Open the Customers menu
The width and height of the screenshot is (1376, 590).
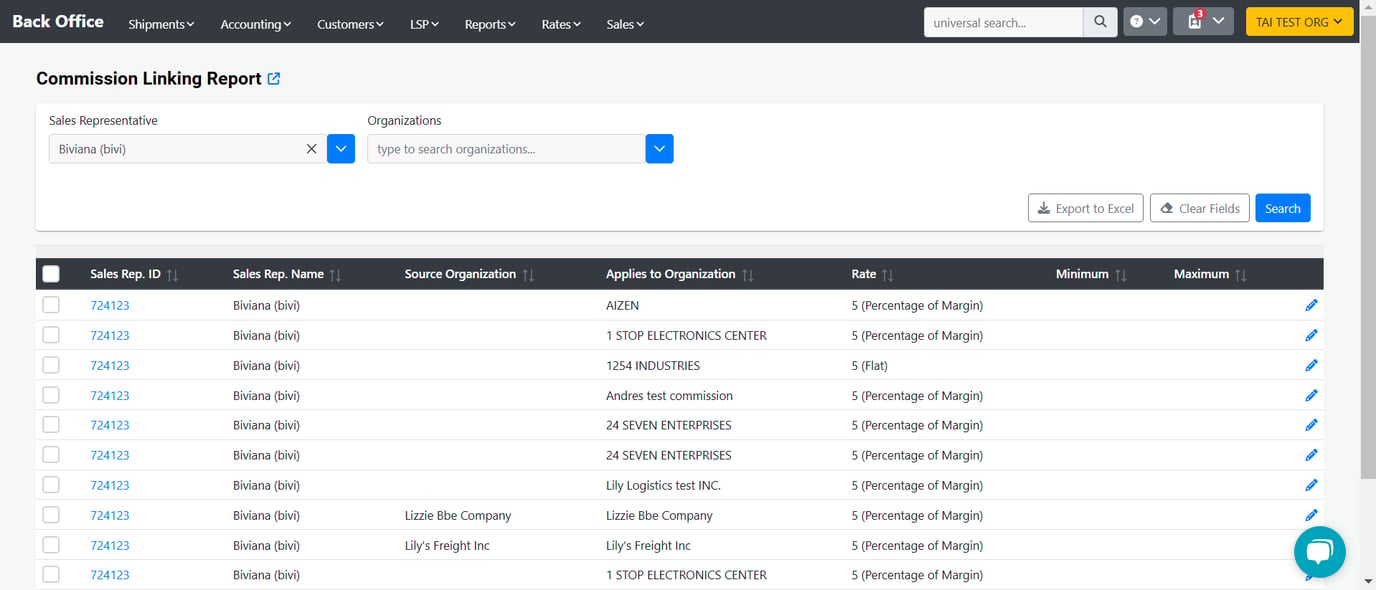tap(350, 24)
